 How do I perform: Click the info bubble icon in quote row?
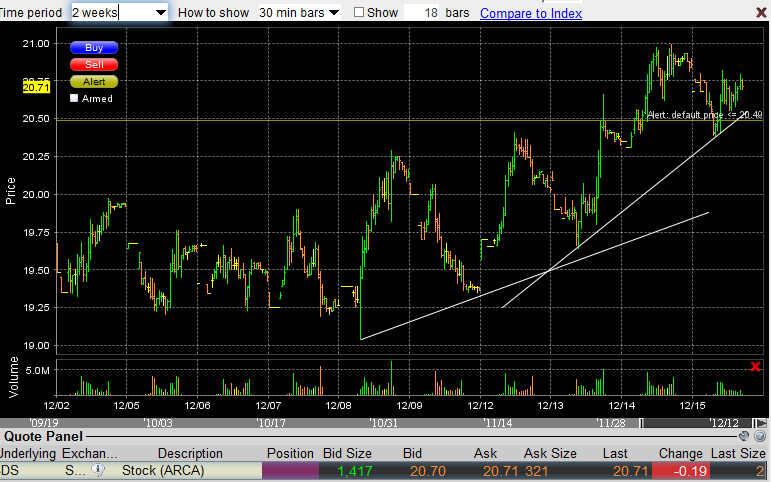[98, 470]
